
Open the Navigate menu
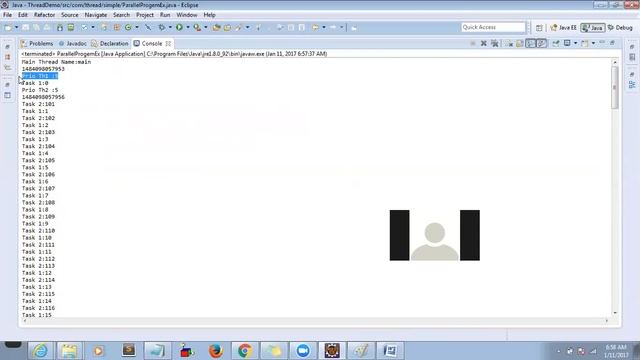click(x=96, y=15)
